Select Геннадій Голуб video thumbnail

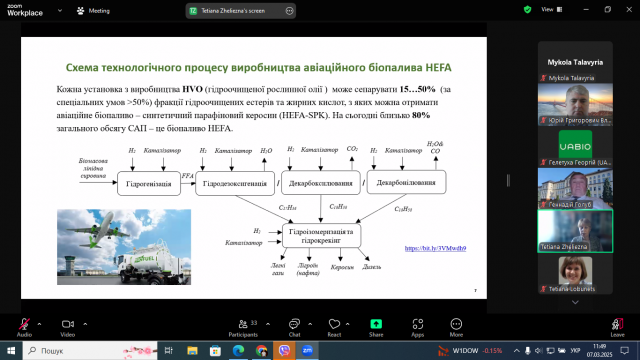(x=575, y=188)
